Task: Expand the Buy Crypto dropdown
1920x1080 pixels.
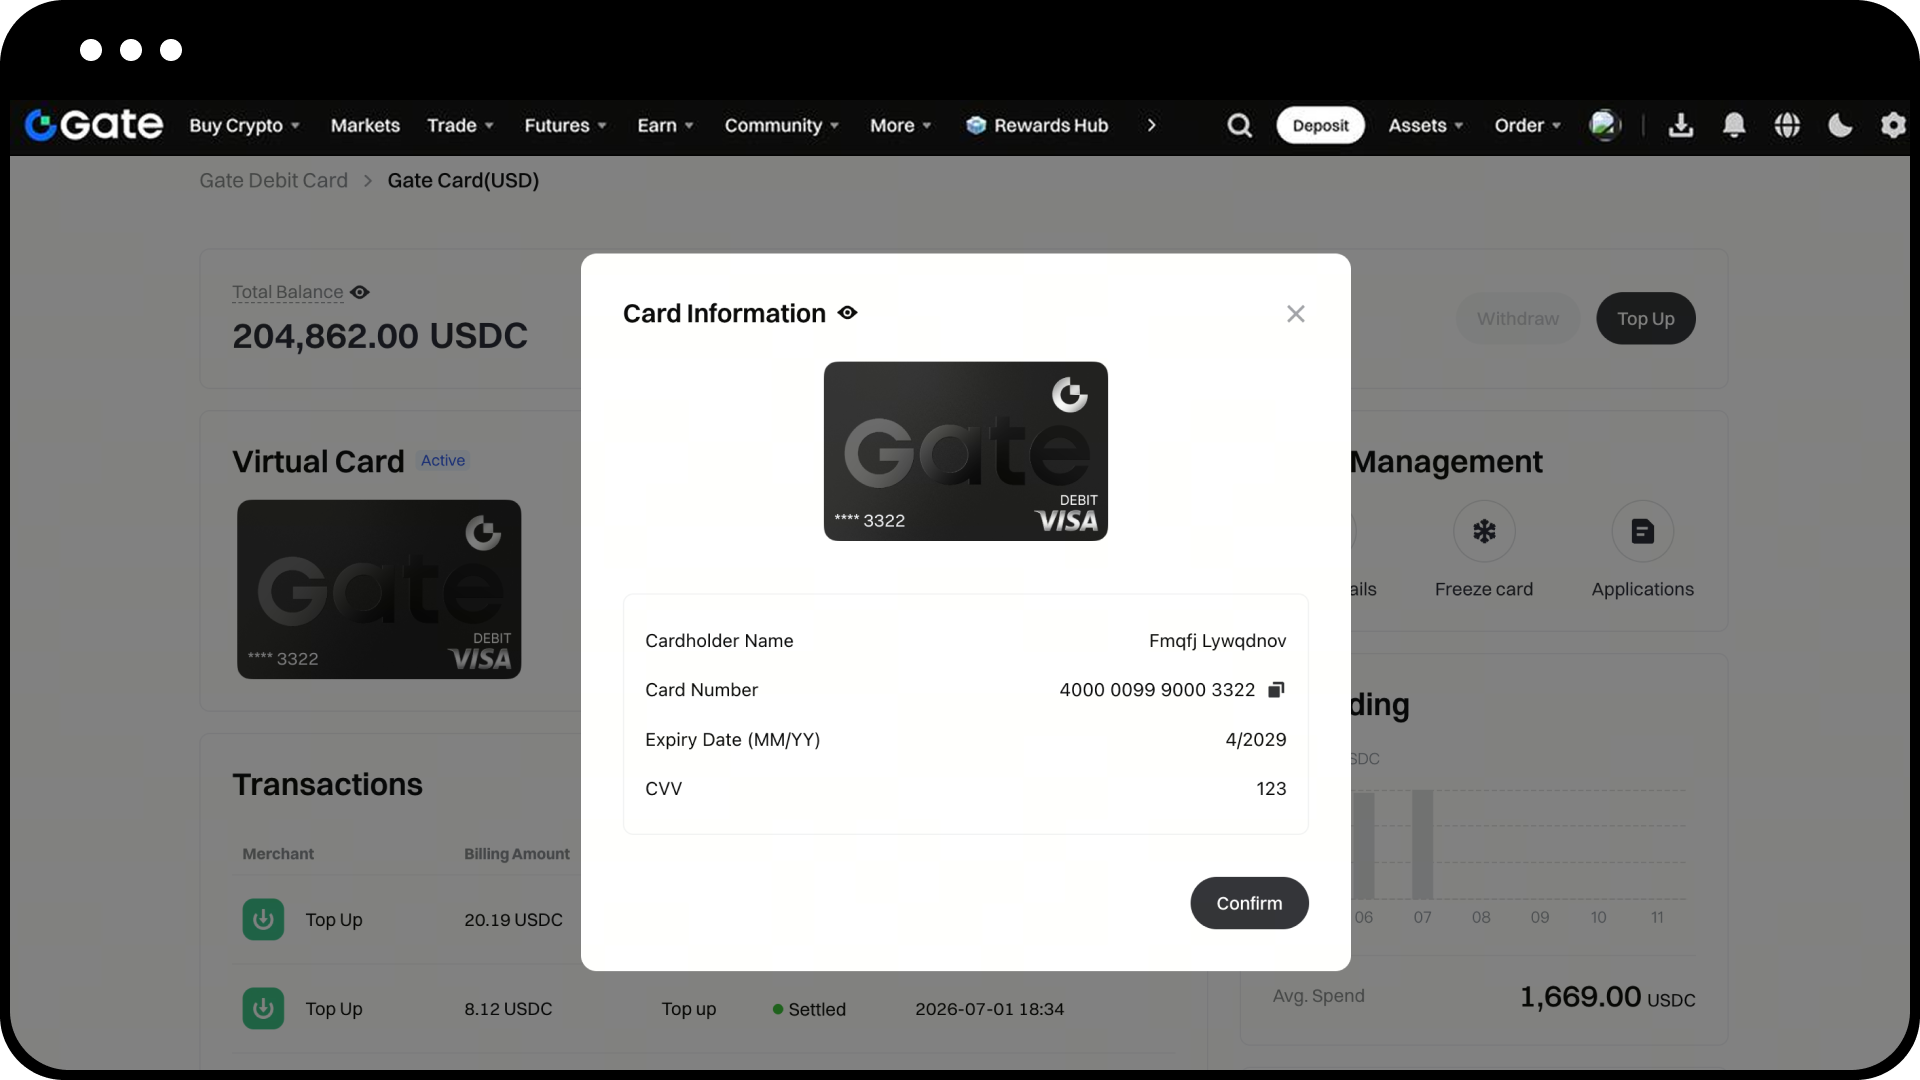Action: click(245, 125)
